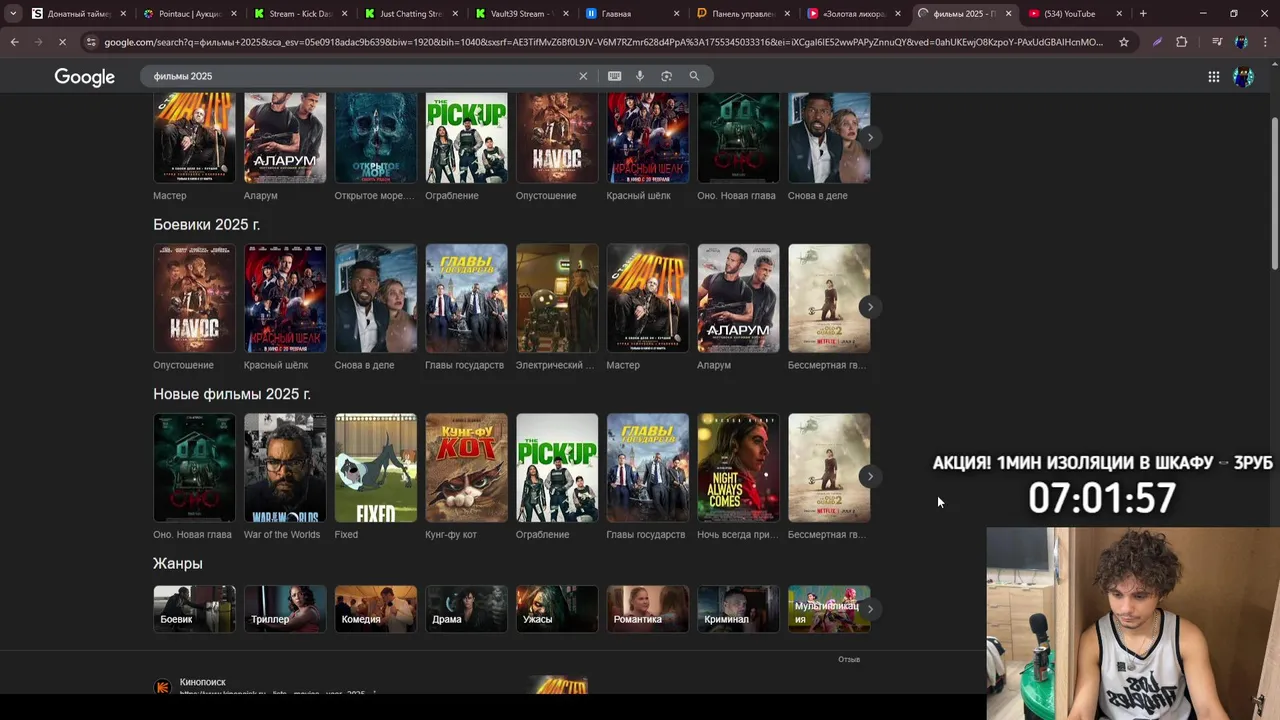
Task: Select the Романтика genre tile
Action: pyautogui.click(x=648, y=609)
